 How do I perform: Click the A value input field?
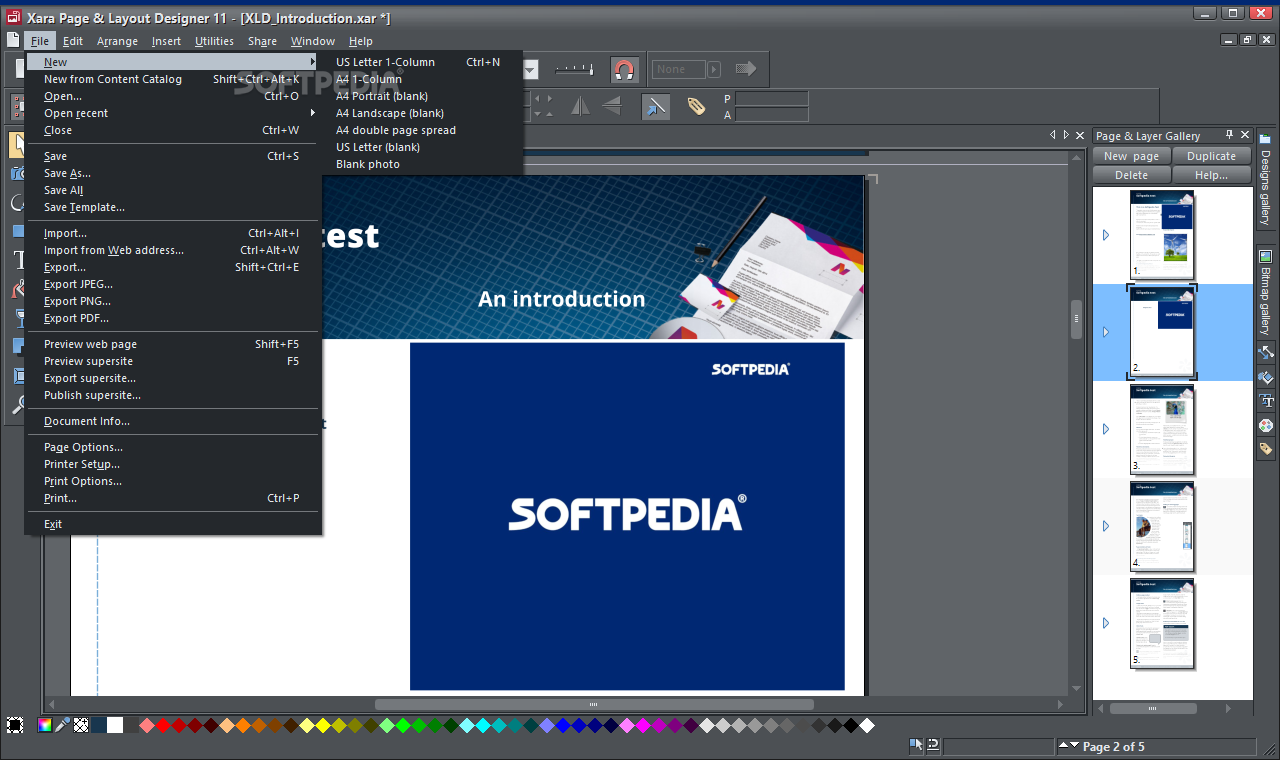click(771, 115)
